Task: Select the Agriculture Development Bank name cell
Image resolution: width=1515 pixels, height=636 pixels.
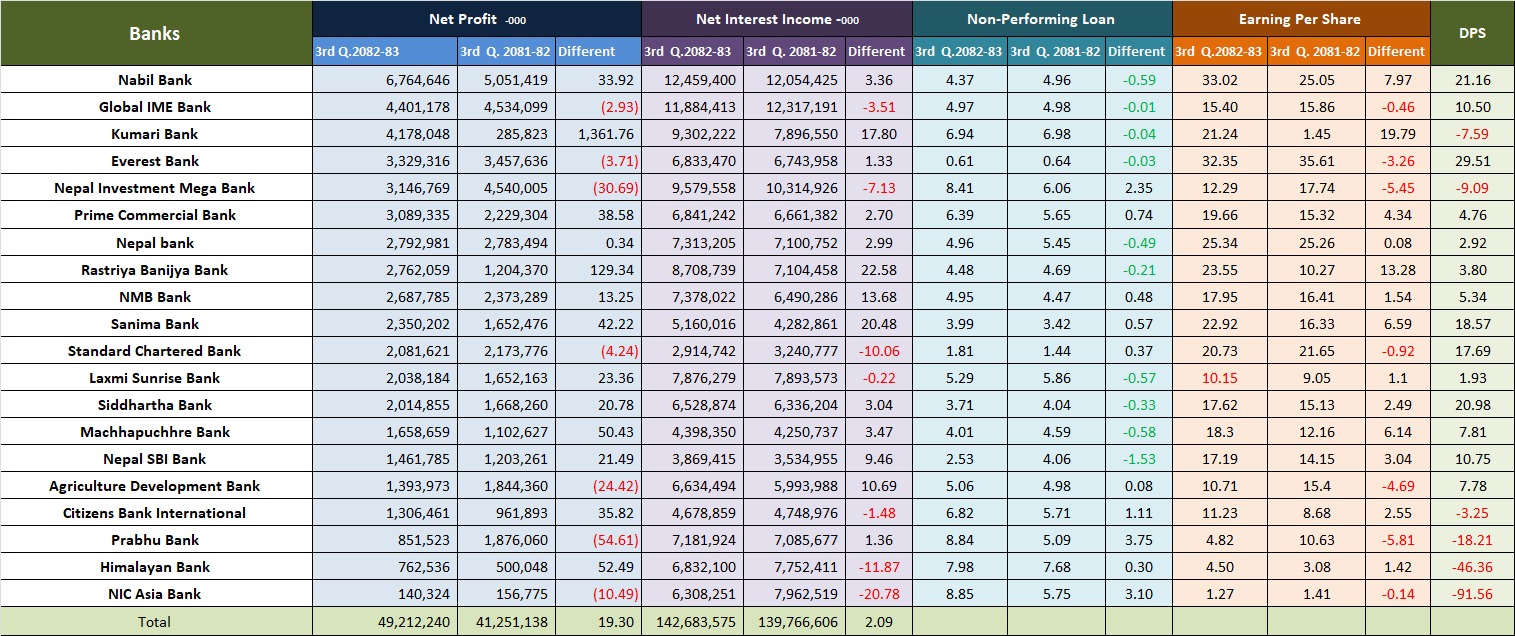Action: pyautogui.click(x=155, y=486)
